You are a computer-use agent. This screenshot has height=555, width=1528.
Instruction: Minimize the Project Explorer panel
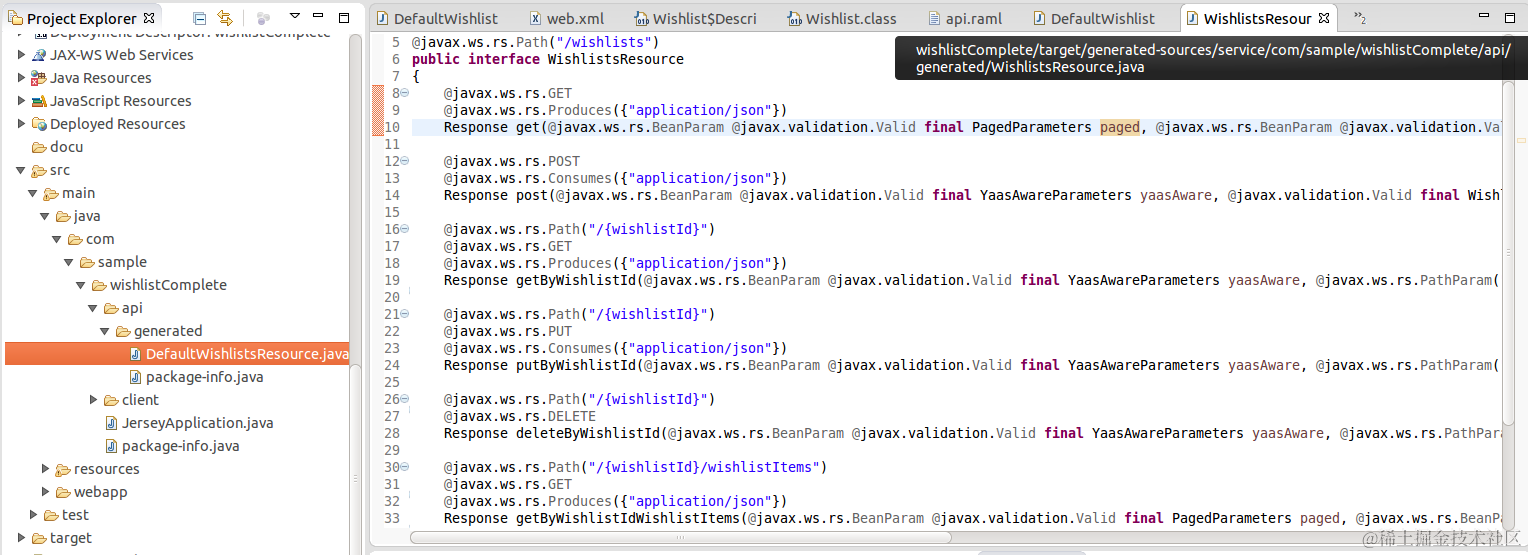coord(319,17)
